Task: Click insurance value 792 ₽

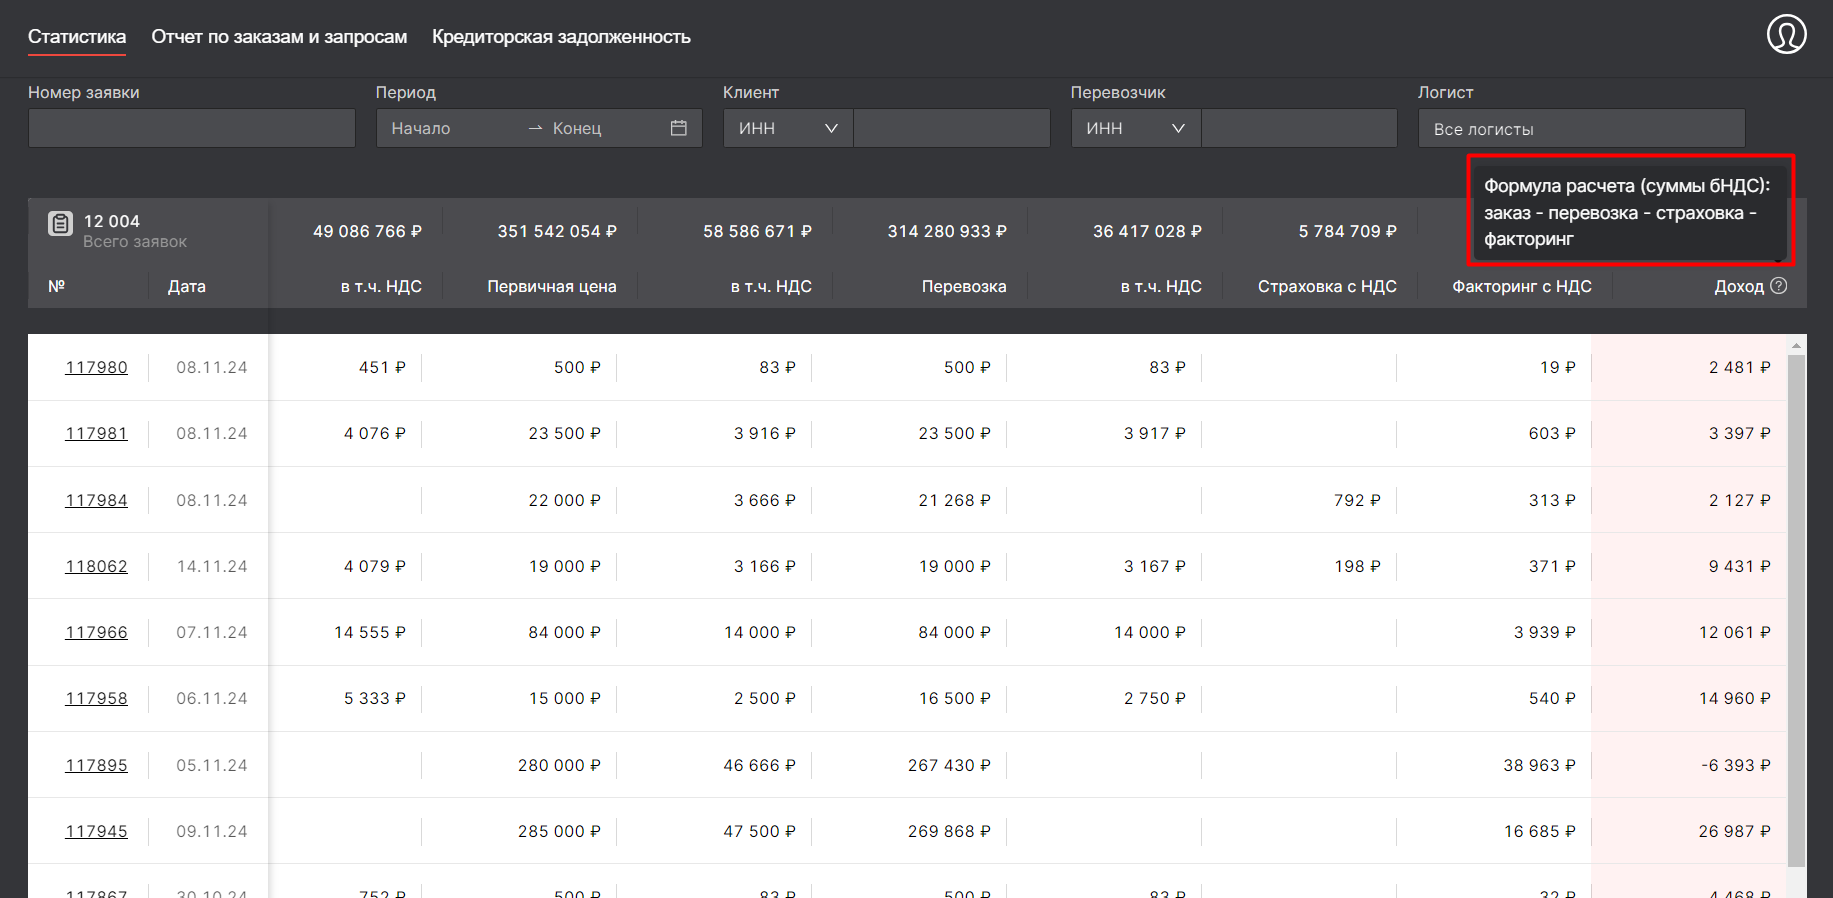Action: [1357, 500]
